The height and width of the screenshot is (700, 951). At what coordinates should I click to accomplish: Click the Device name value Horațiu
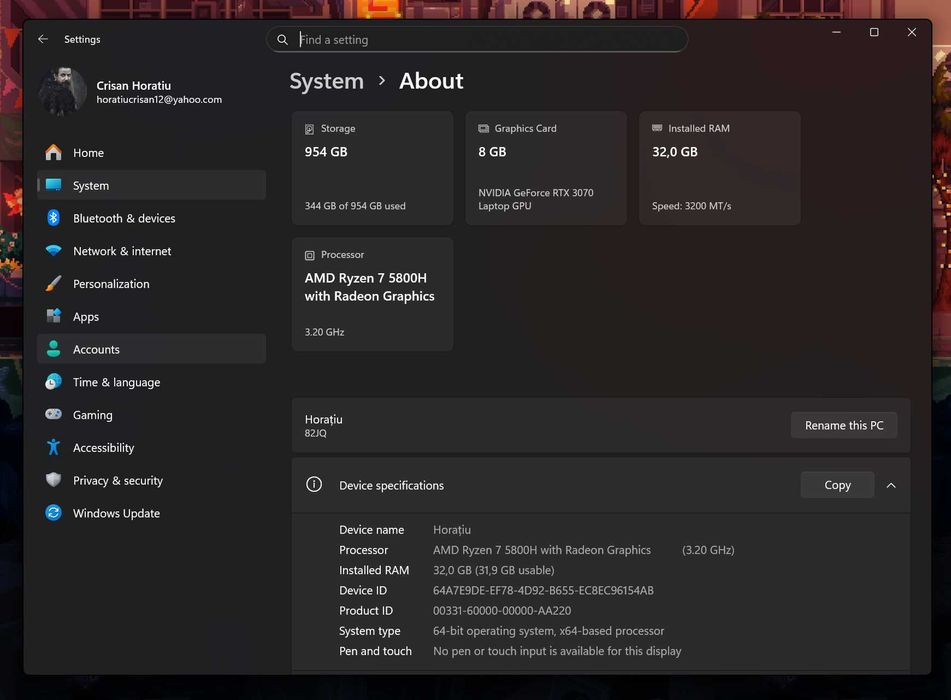click(x=452, y=530)
